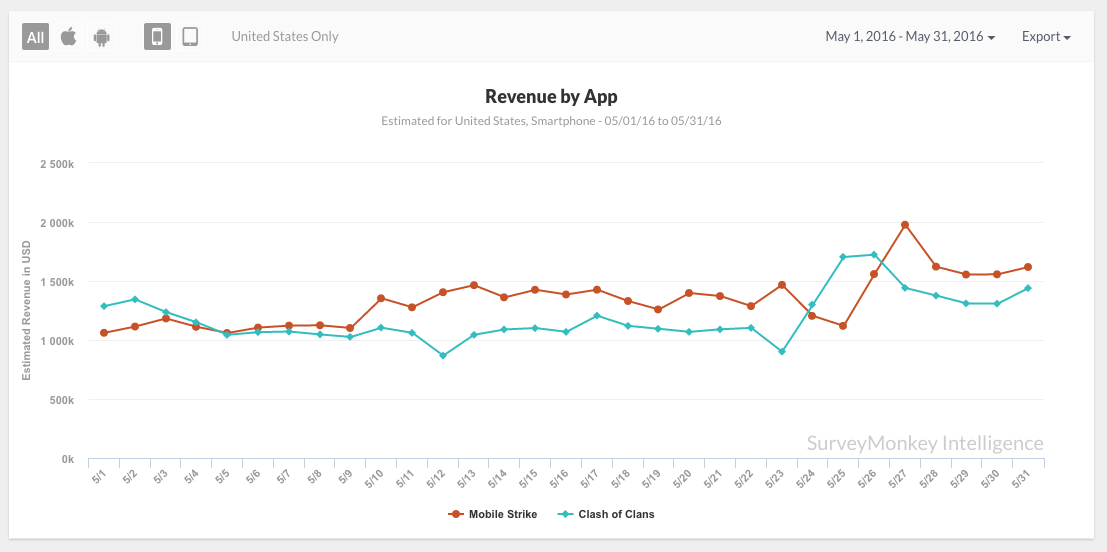This screenshot has width=1107, height=552.
Task: Click Clash of Clans point on 5/23
Action: coord(782,352)
